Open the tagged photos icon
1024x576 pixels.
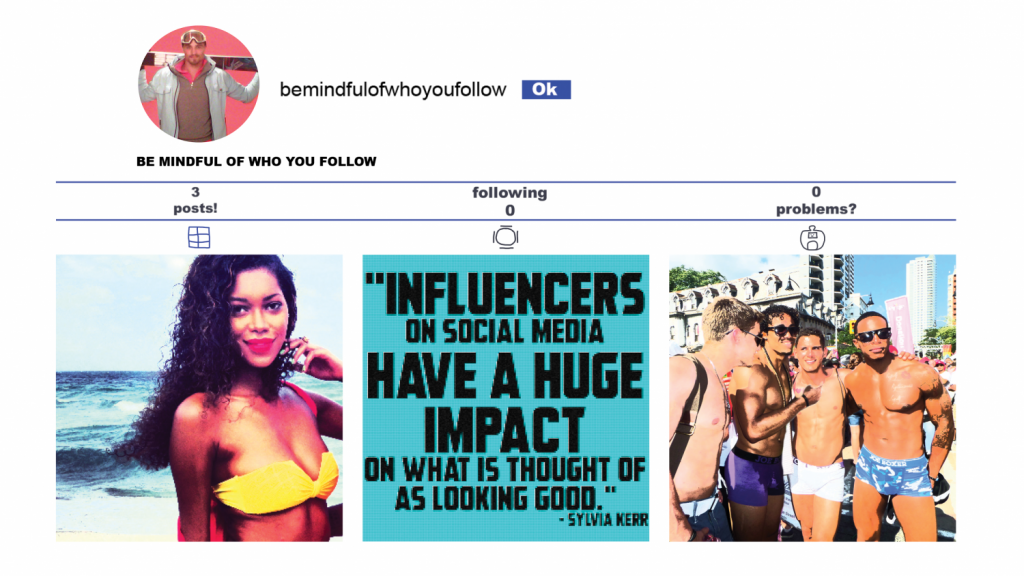(x=812, y=238)
